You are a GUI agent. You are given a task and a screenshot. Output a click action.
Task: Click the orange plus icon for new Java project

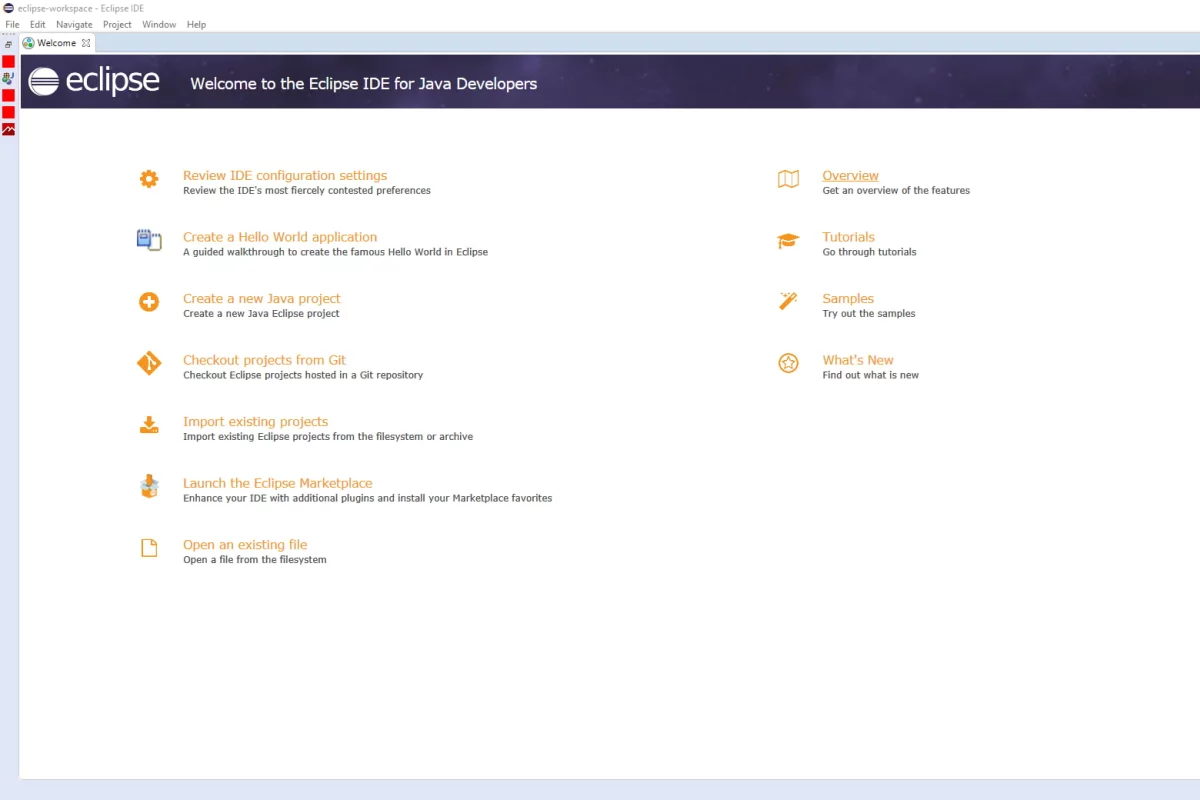(149, 302)
